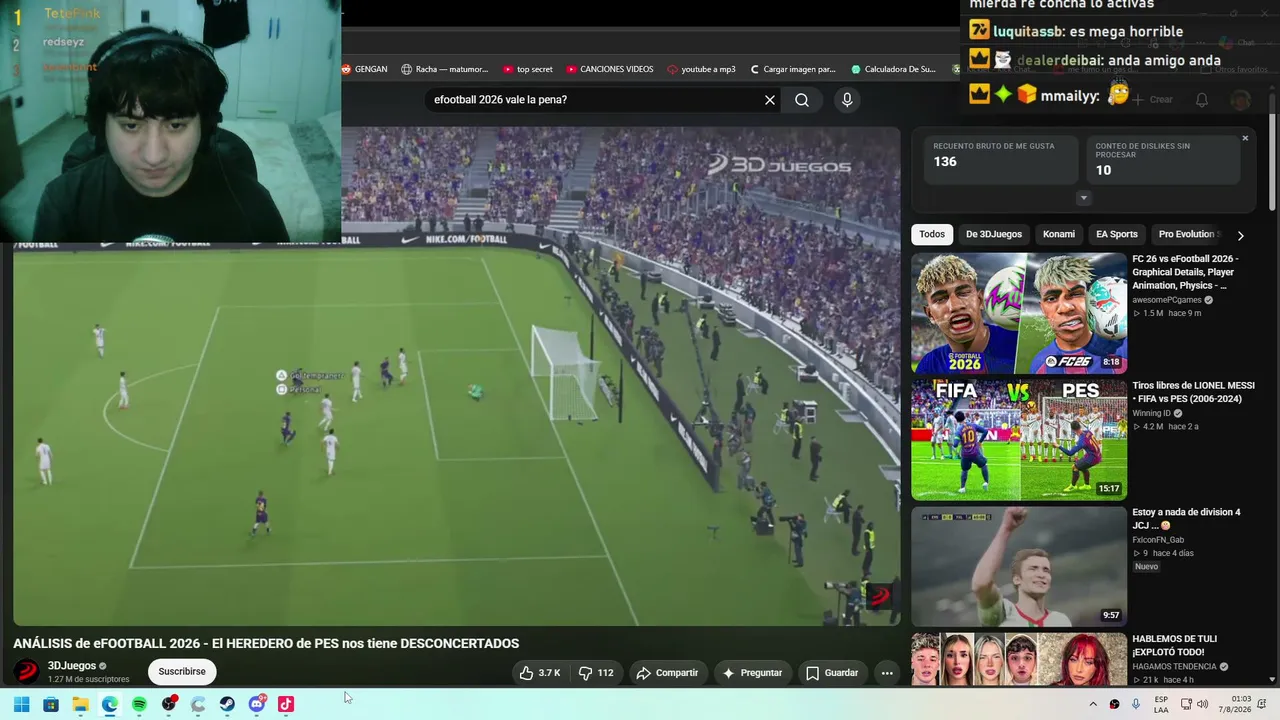Click the YouTube search magnifier button
Viewport: 1280px width, 720px height.
click(802, 100)
